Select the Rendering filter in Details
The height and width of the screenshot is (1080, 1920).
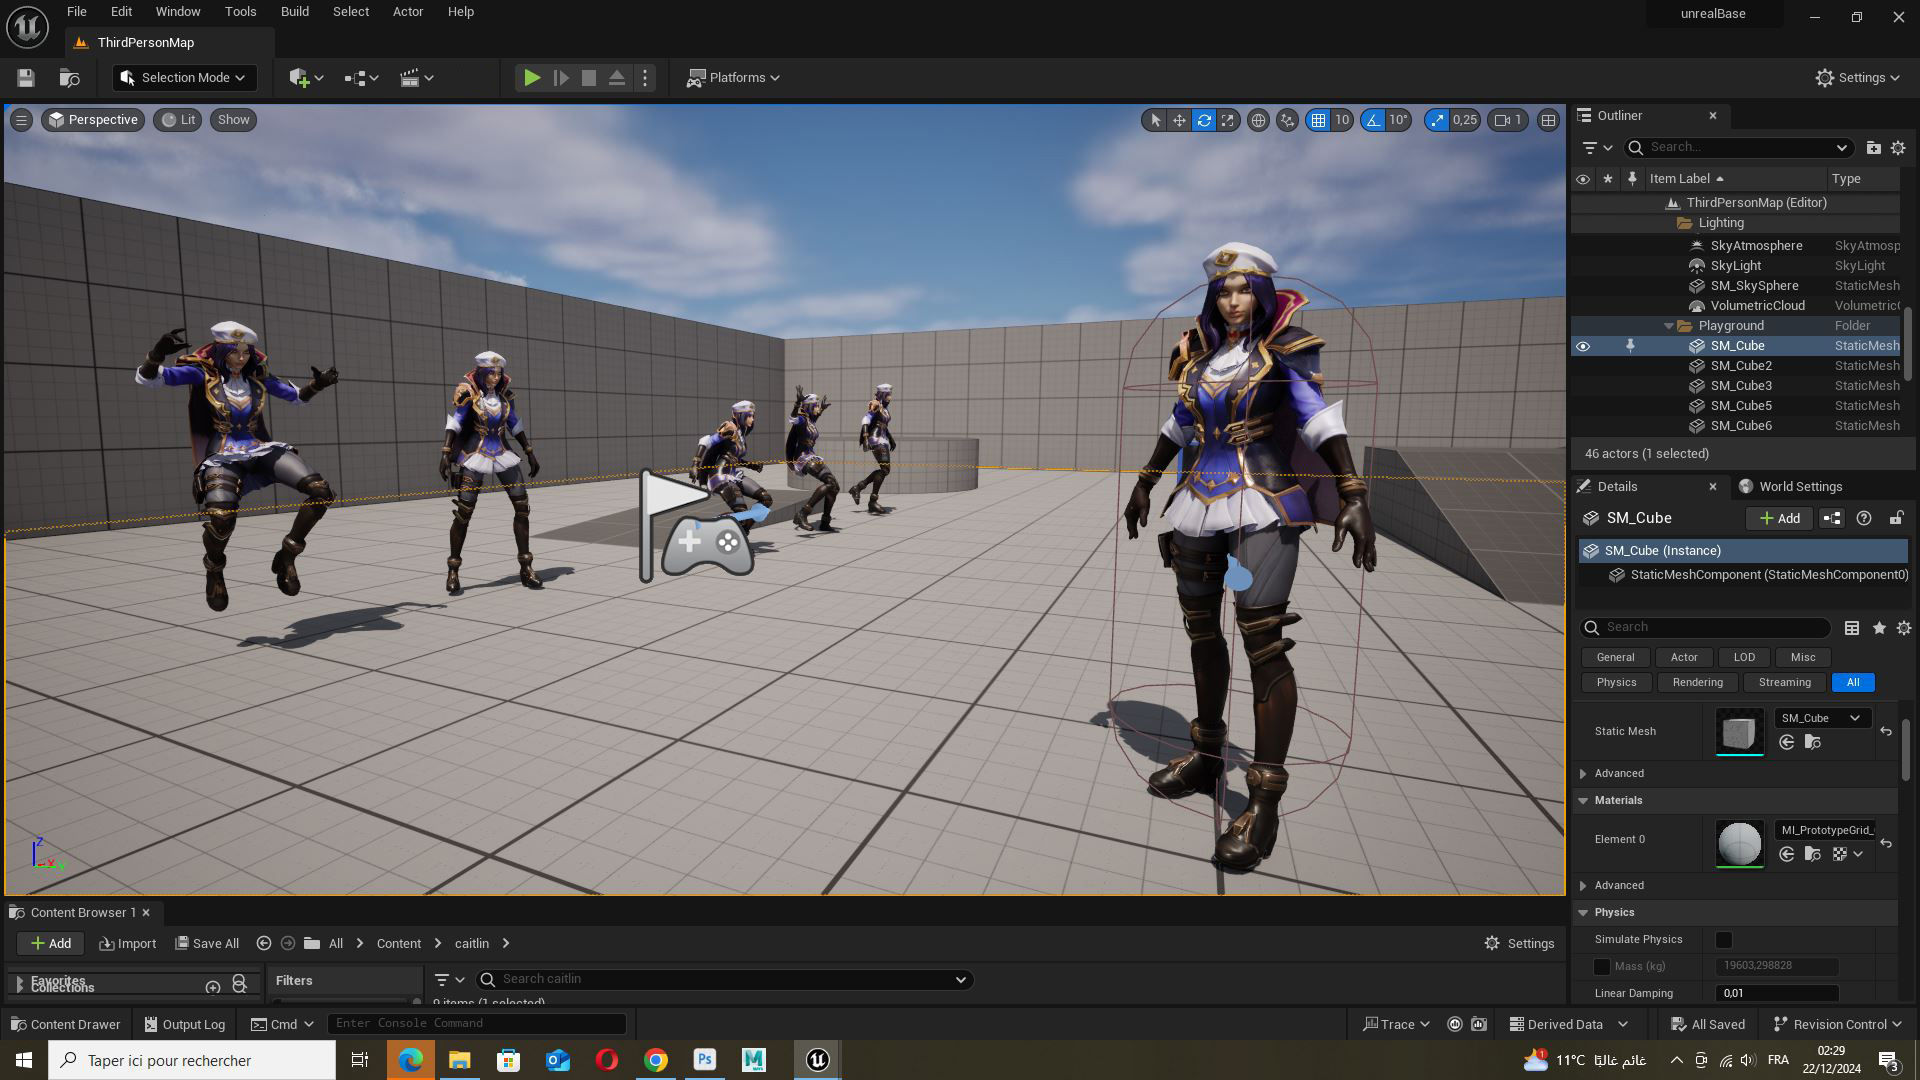pos(1698,683)
